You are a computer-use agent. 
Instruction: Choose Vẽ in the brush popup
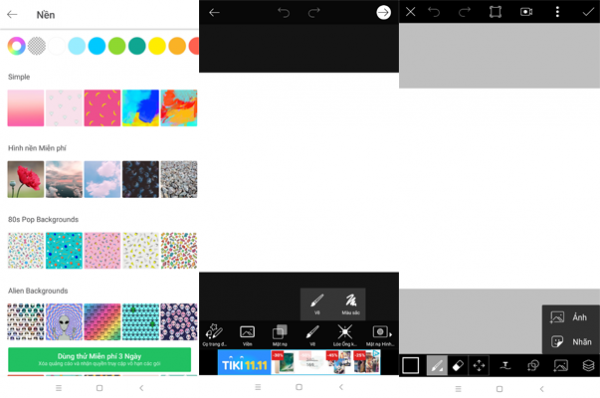click(317, 304)
